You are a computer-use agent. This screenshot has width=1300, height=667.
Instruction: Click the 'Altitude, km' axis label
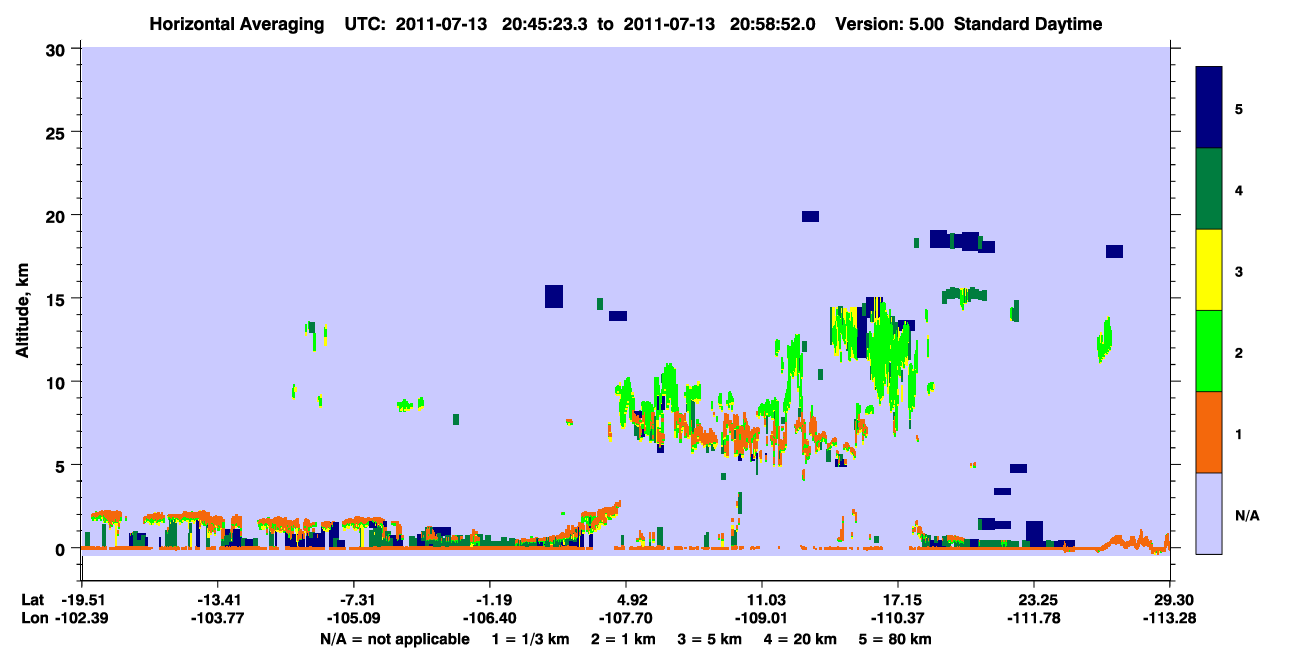[22, 310]
